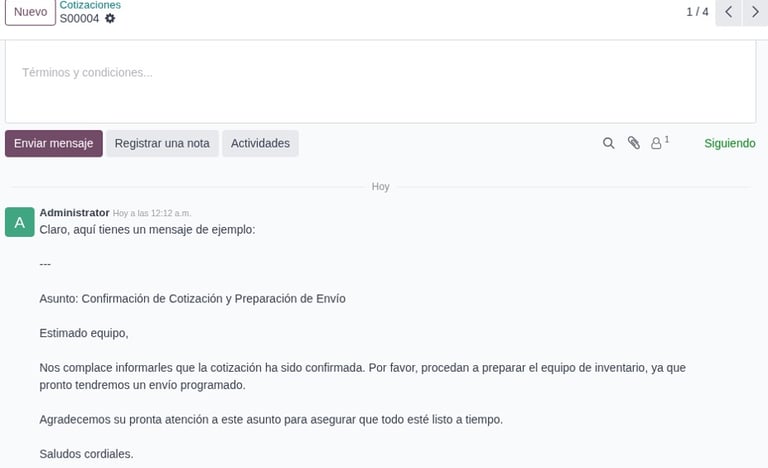This screenshot has width=768, height=468.
Task: Click Registrar una nota button
Action: [x=162, y=143]
